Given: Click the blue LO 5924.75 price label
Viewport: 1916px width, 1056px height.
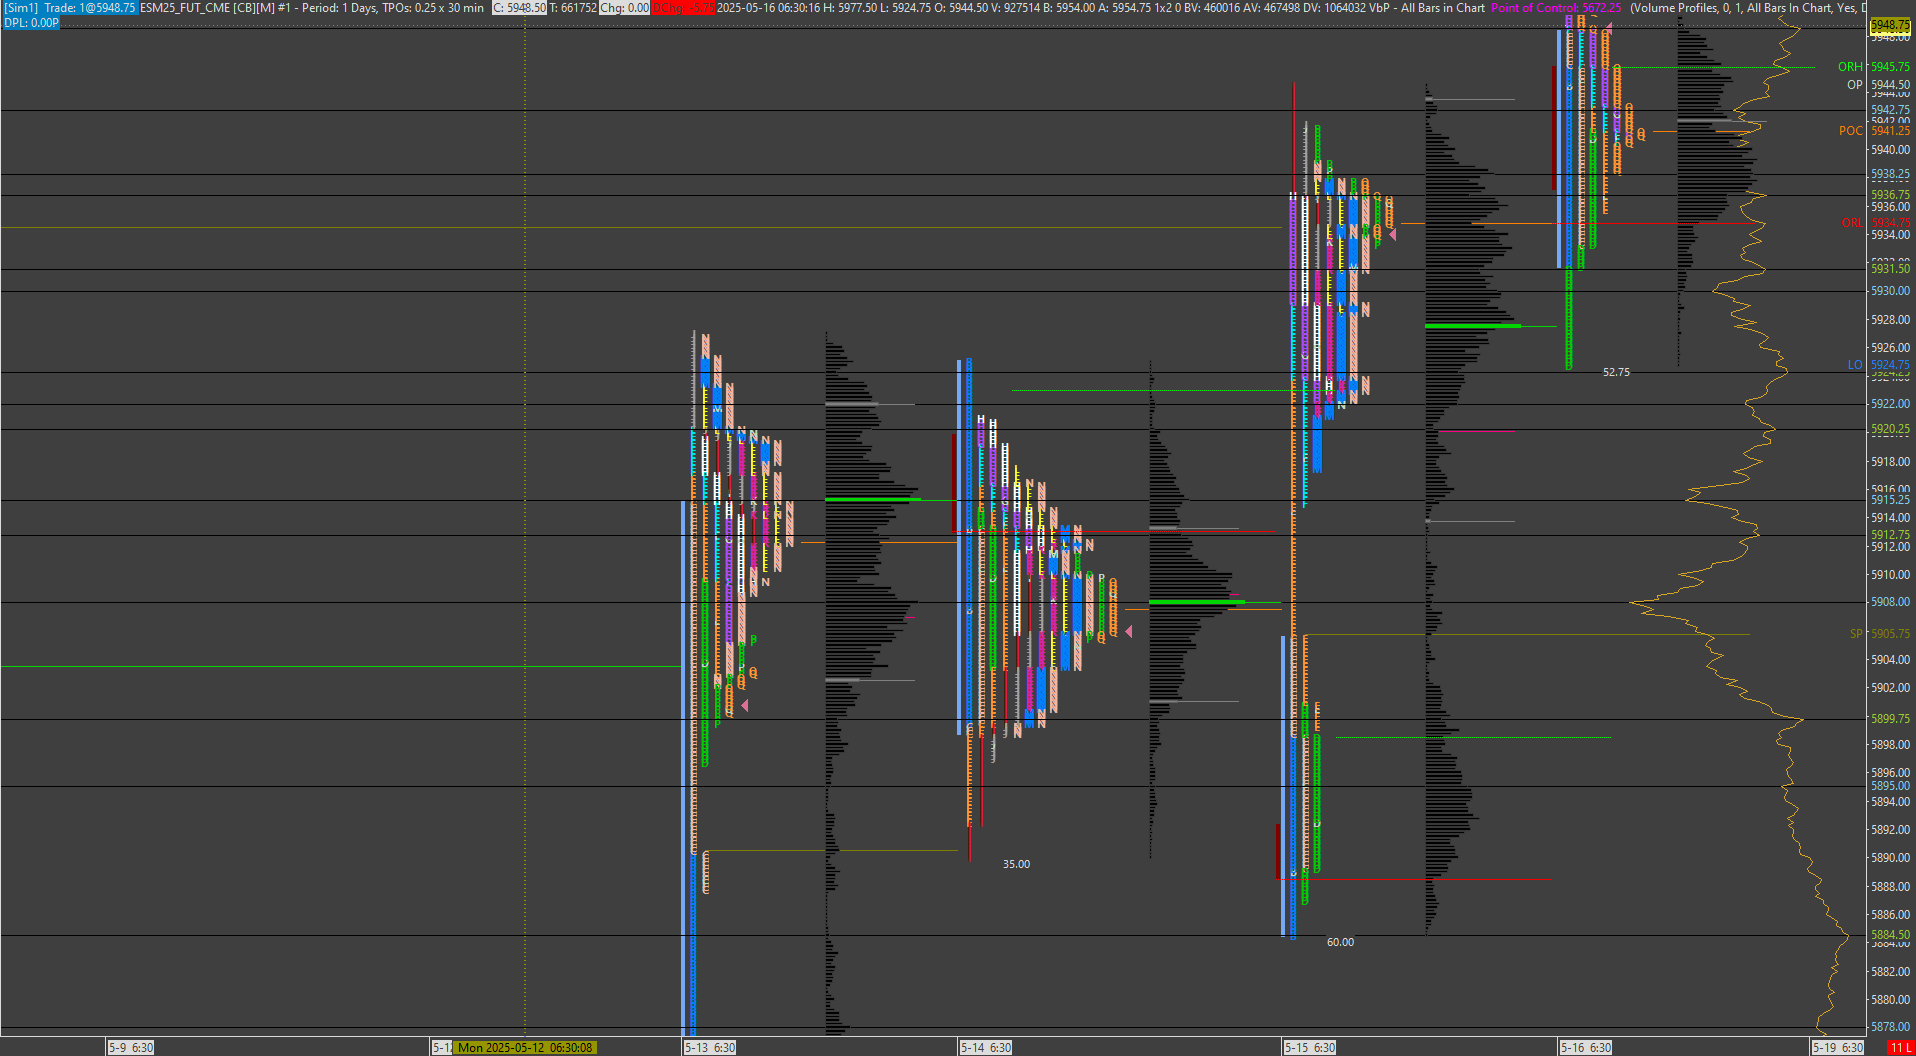Looking at the screenshot, I should point(1878,365).
